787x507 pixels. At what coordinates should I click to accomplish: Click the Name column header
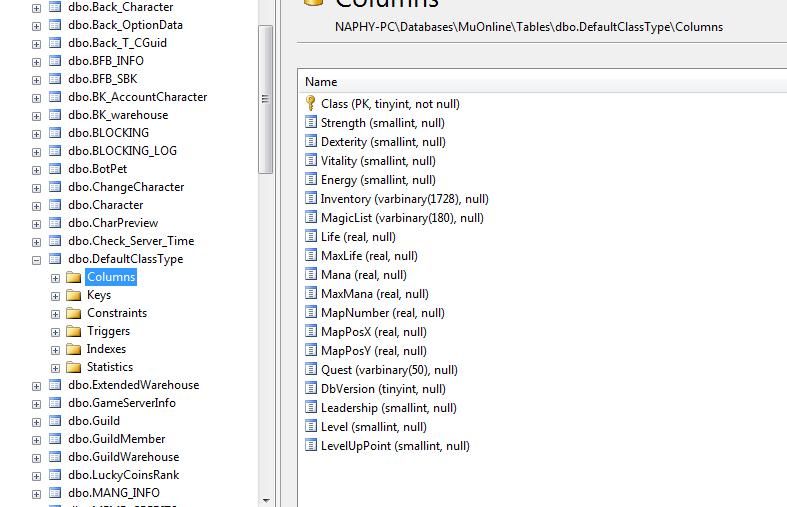tap(321, 82)
